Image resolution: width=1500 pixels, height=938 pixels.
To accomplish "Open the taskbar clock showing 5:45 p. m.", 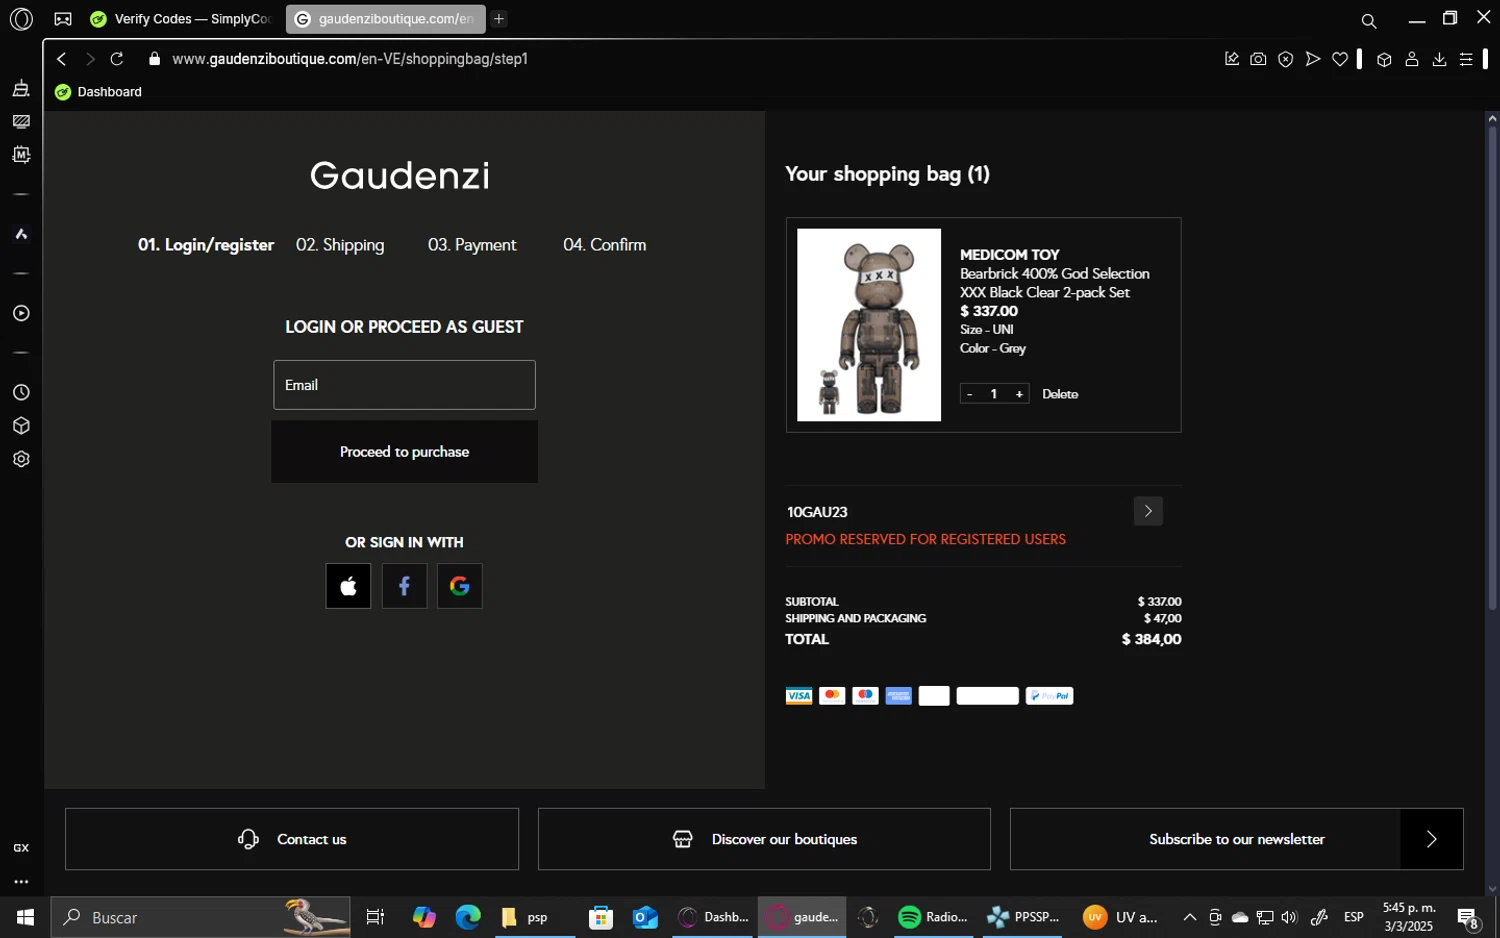I will (1409, 917).
